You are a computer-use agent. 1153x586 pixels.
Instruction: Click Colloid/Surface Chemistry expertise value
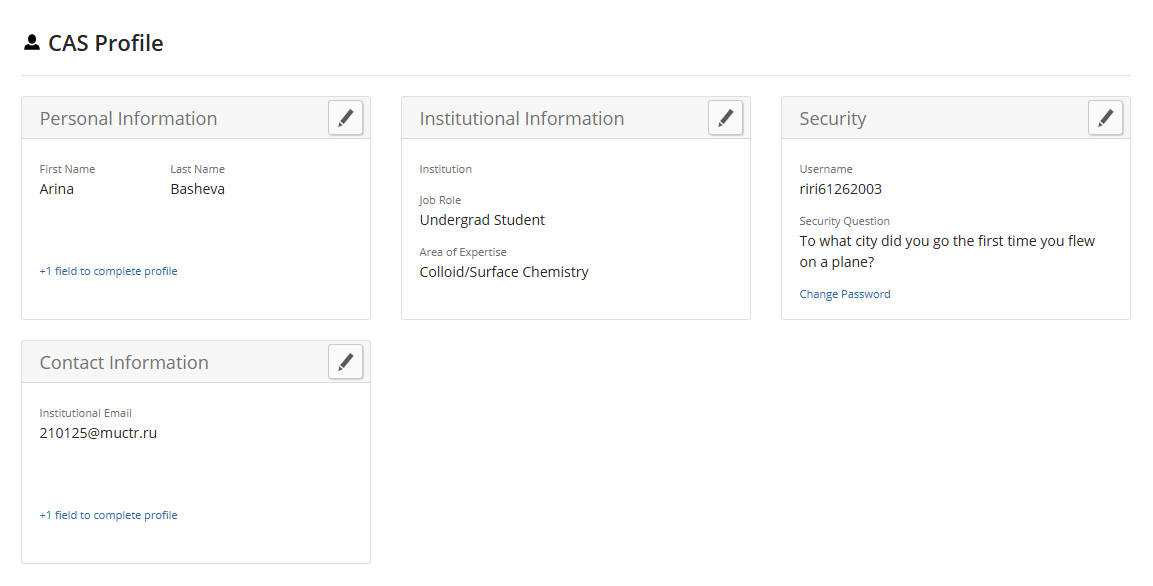coord(503,272)
